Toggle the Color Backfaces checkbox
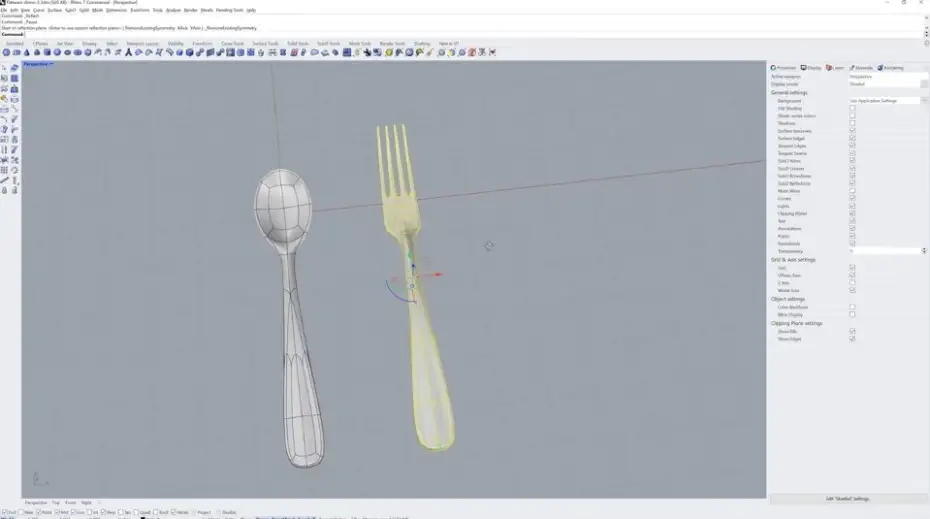This screenshot has height=519, width=930. (x=852, y=307)
